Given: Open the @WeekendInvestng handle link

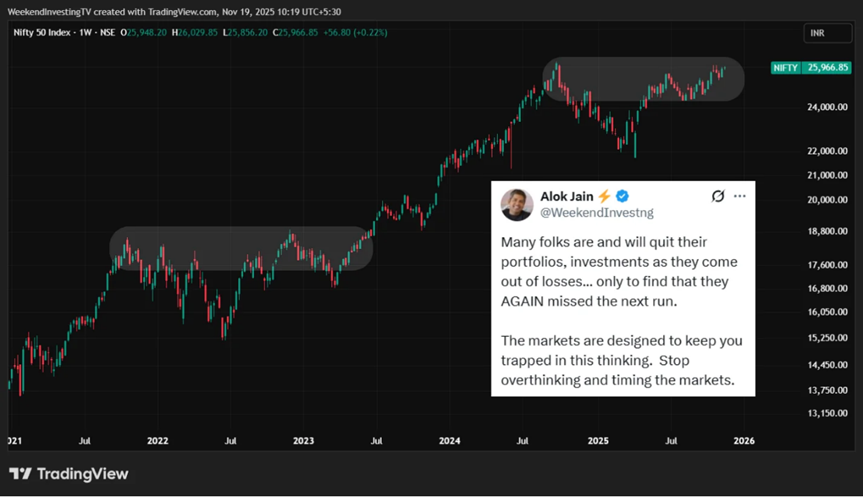Looking at the screenshot, I should (586, 213).
